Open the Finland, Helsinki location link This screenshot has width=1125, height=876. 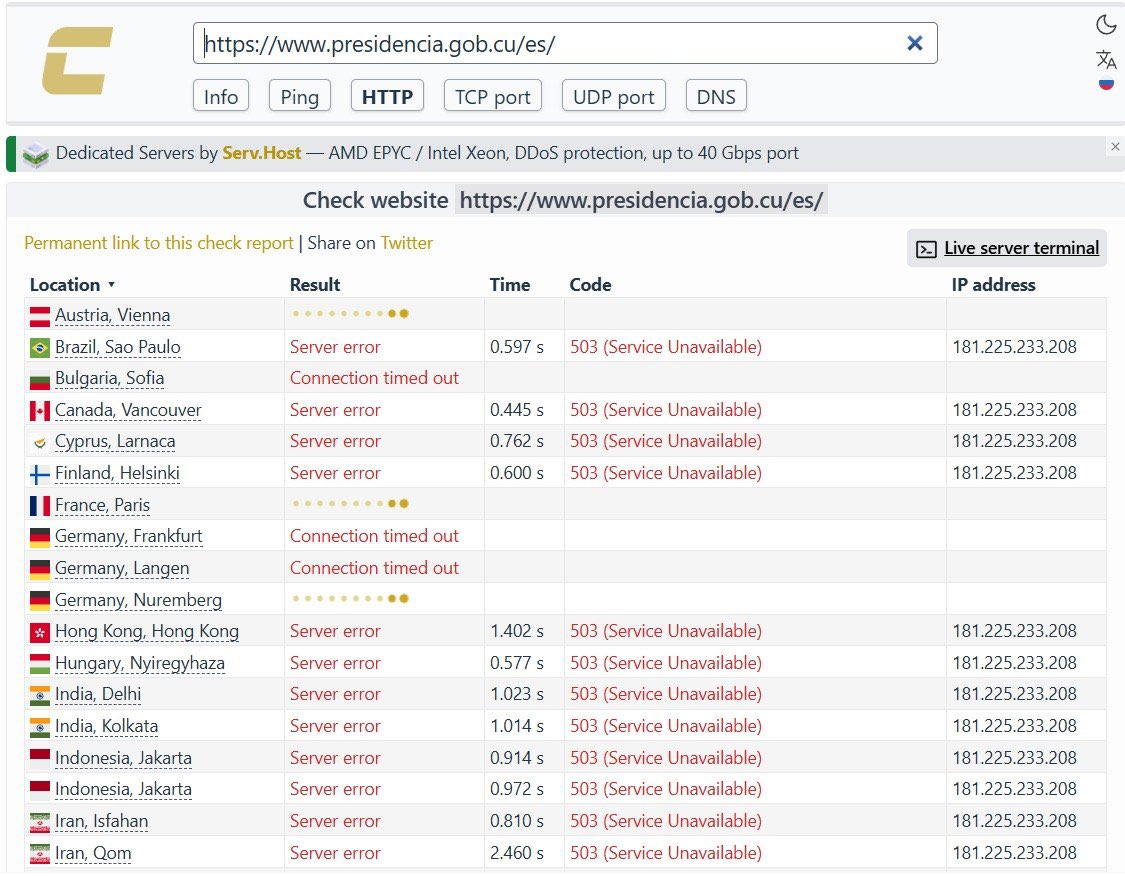[118, 474]
